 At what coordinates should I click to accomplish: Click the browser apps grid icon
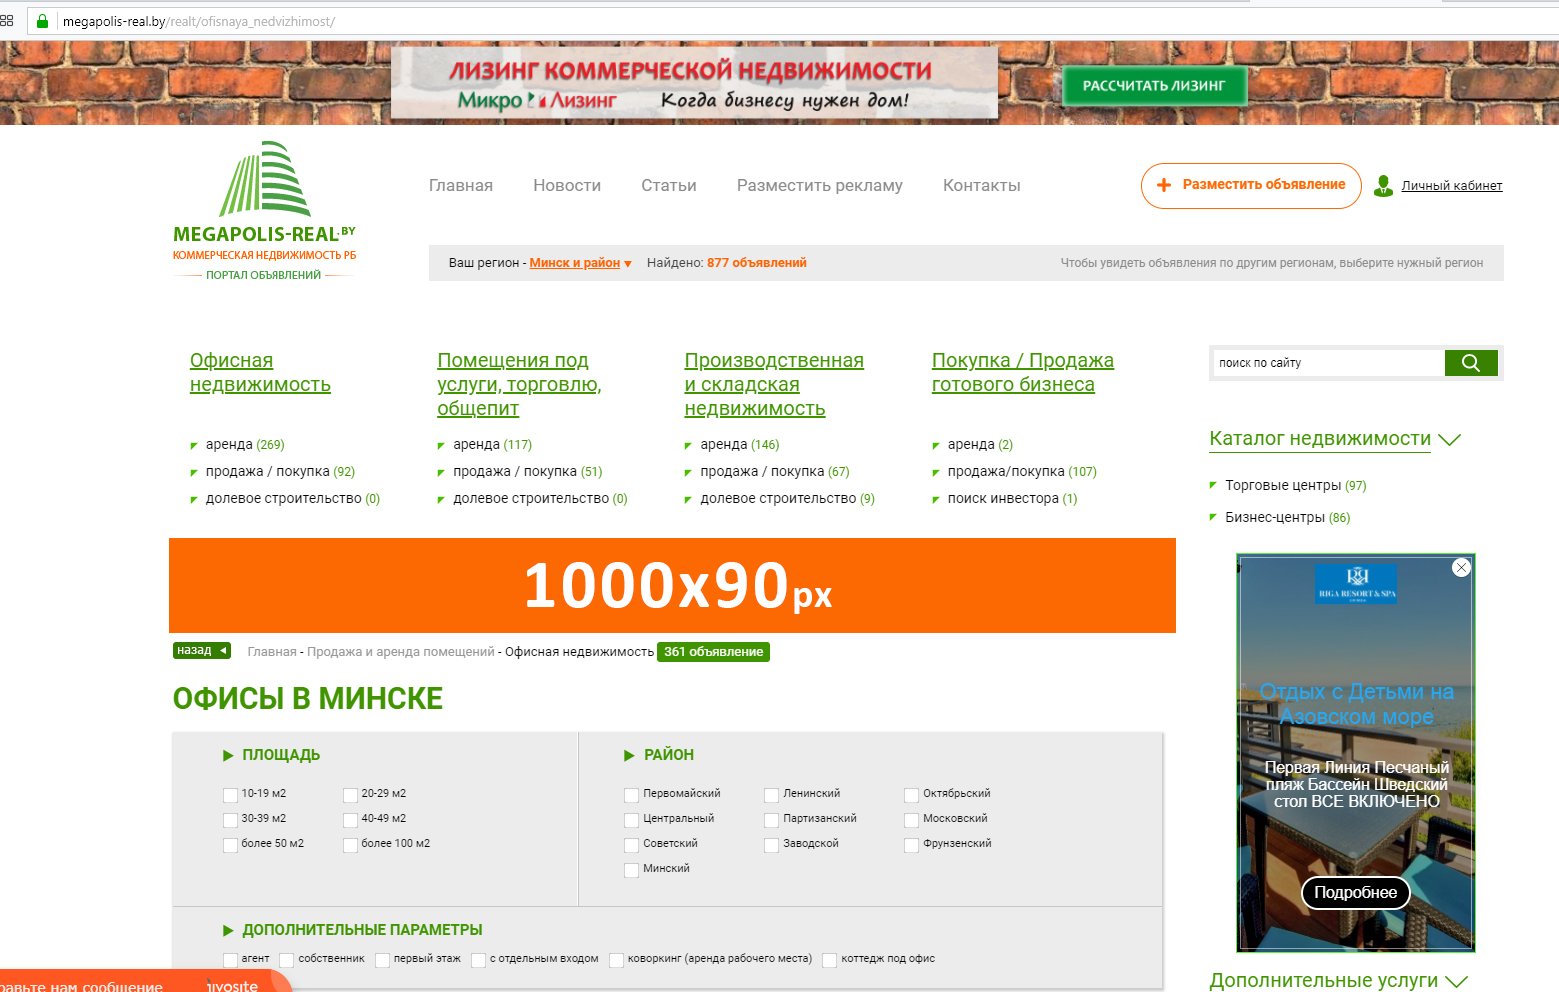pos(8,21)
